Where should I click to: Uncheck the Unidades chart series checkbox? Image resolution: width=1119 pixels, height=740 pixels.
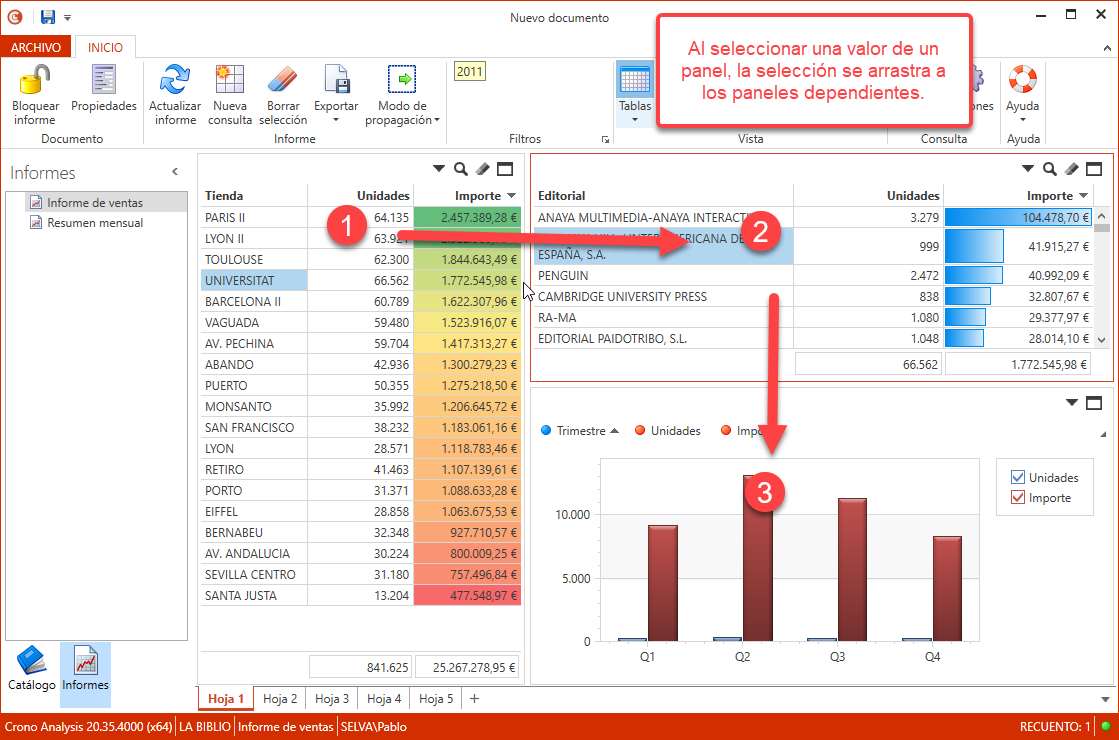coord(1018,478)
